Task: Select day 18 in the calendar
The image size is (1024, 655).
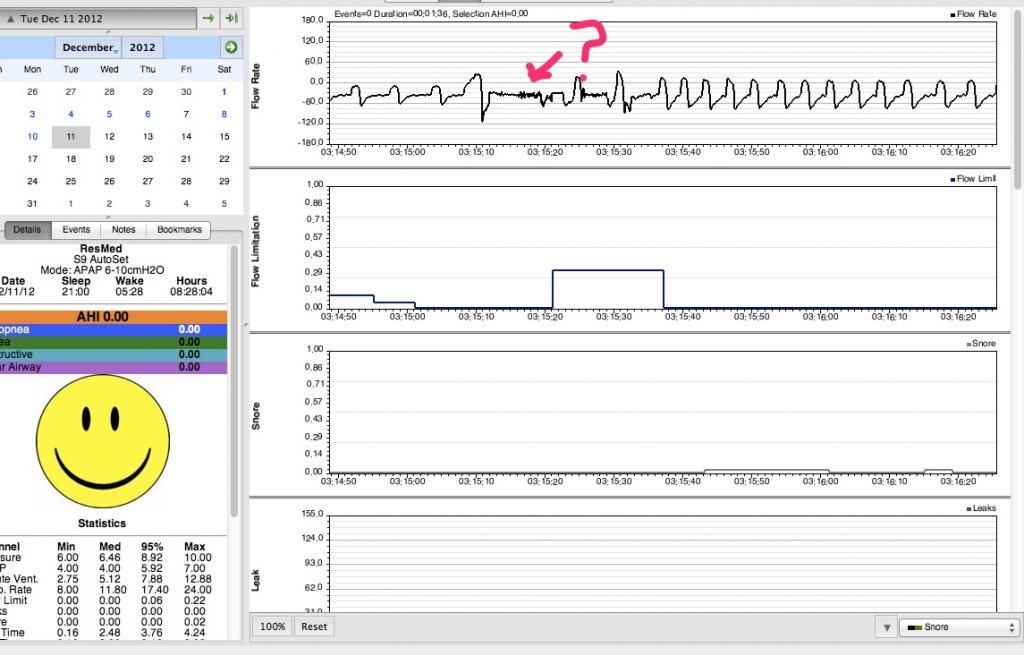Action: click(x=71, y=159)
